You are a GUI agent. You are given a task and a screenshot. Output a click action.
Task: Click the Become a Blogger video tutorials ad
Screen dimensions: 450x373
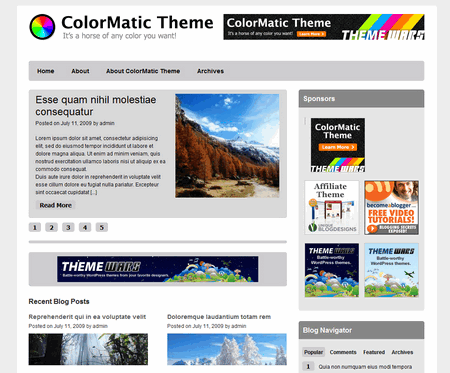coord(392,208)
